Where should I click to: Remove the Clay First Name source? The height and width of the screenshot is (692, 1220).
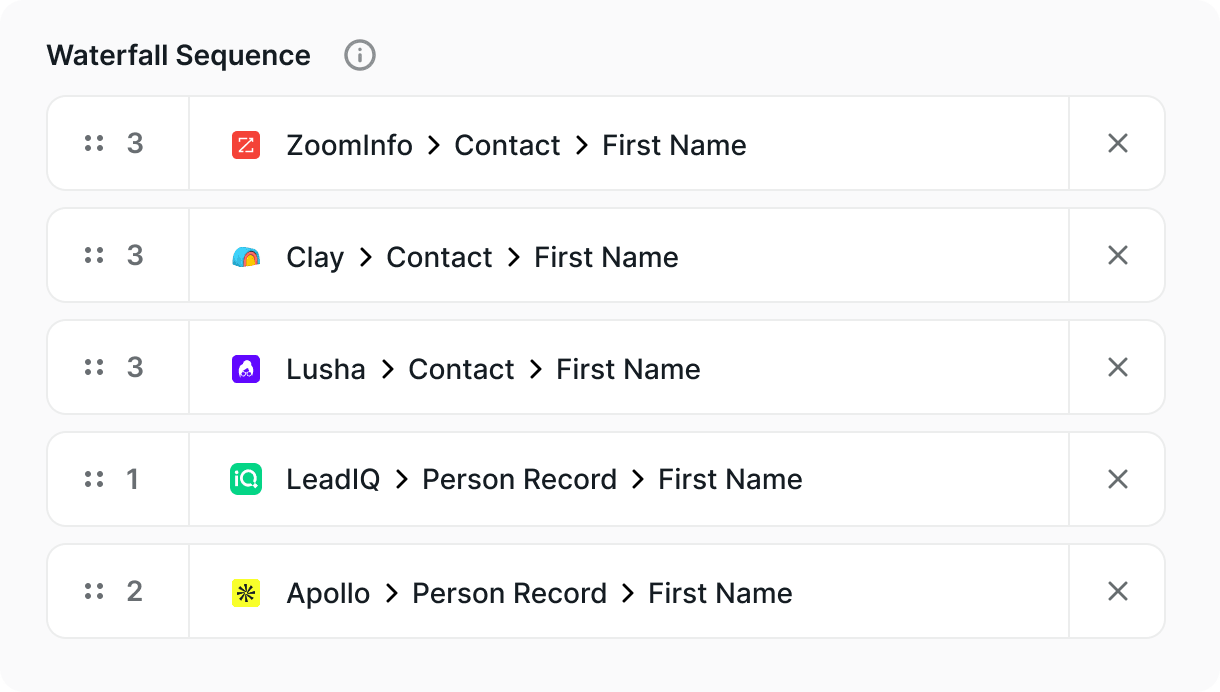point(1118,256)
